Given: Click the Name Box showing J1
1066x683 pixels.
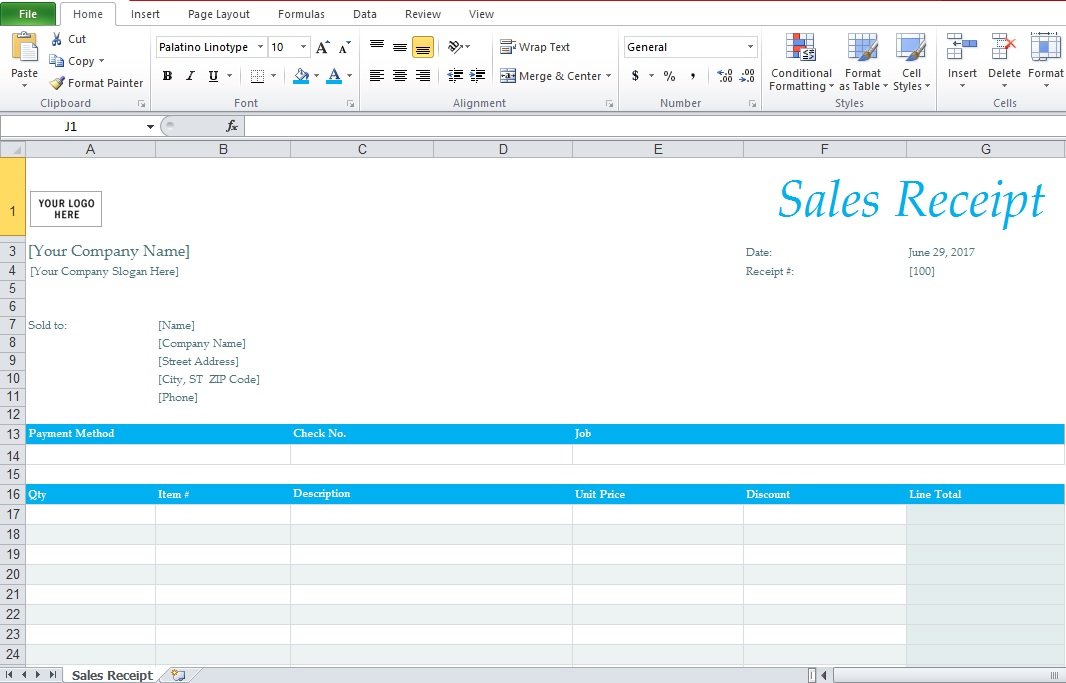Looking at the screenshot, I should (71, 126).
